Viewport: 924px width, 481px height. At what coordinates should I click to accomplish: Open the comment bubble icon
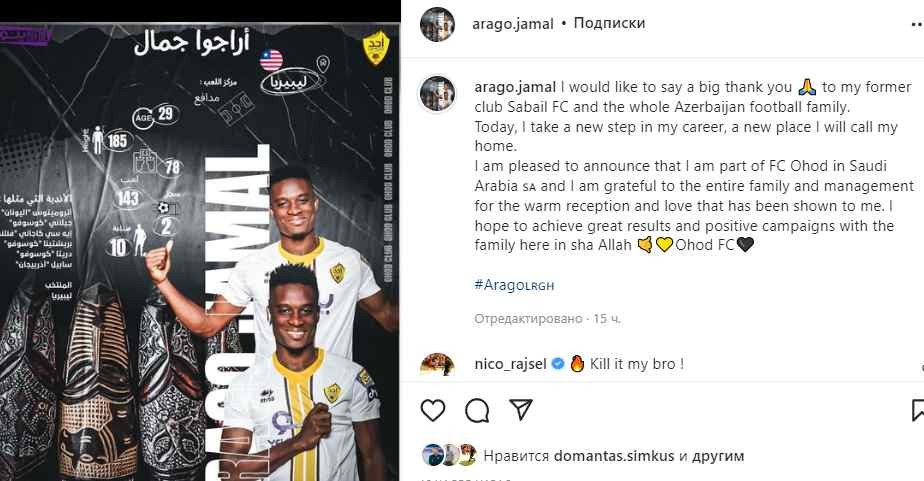point(477,410)
